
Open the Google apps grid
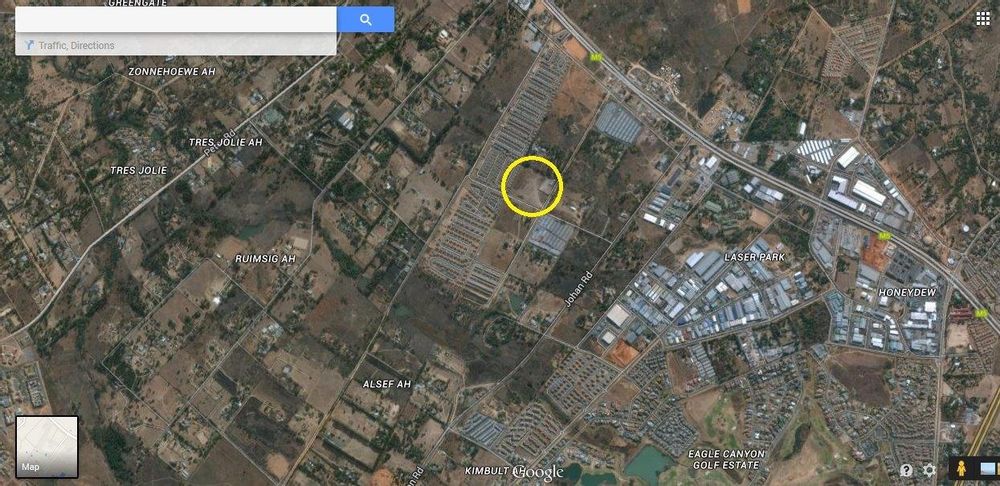click(x=982, y=18)
